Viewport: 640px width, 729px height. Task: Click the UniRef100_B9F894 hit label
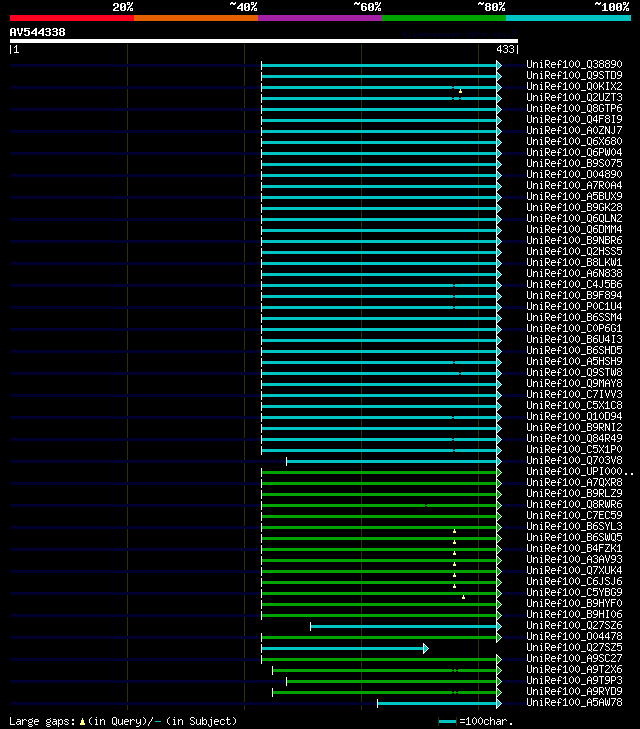[x=574, y=295]
